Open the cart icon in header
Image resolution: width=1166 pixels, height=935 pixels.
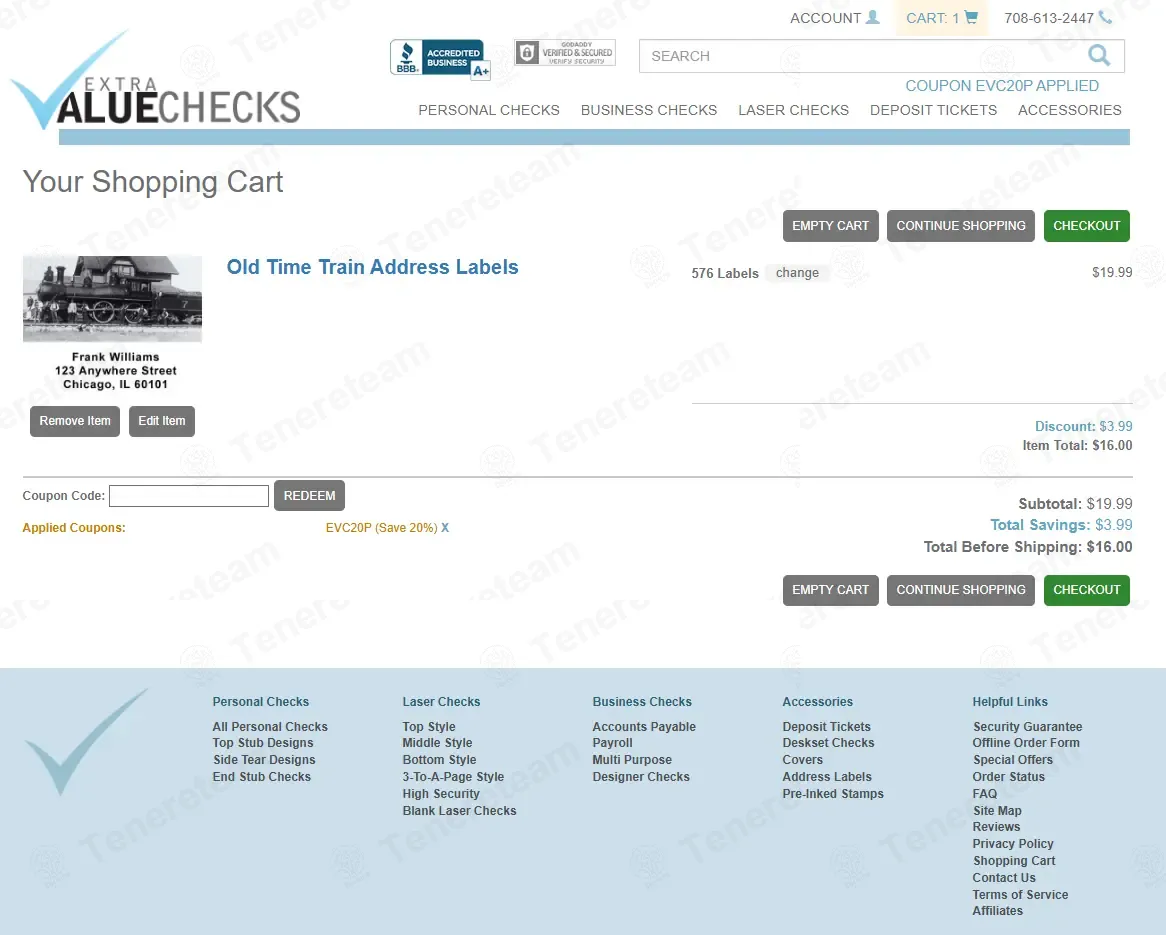pyautogui.click(x=970, y=17)
